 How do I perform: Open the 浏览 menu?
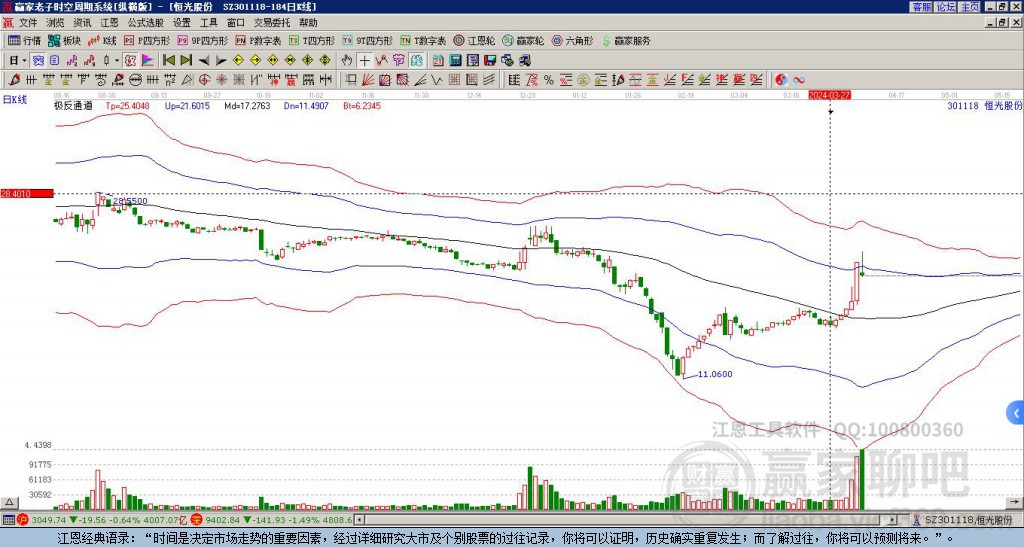pos(56,23)
